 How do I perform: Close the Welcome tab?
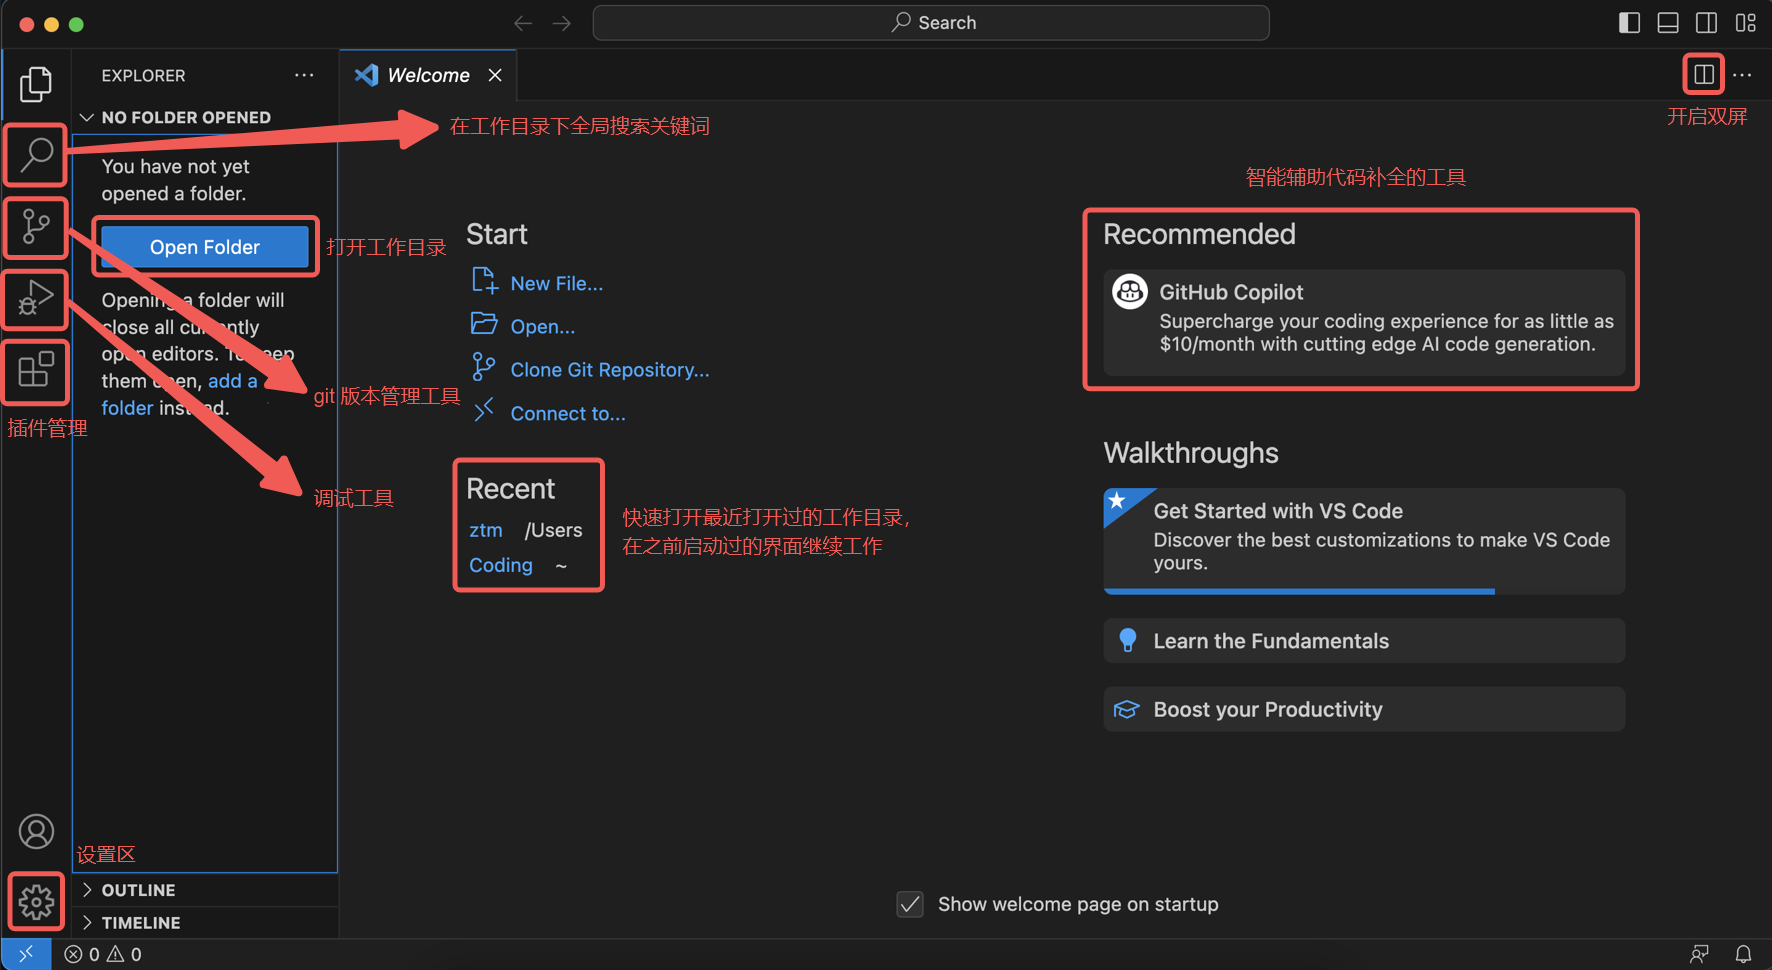[495, 75]
